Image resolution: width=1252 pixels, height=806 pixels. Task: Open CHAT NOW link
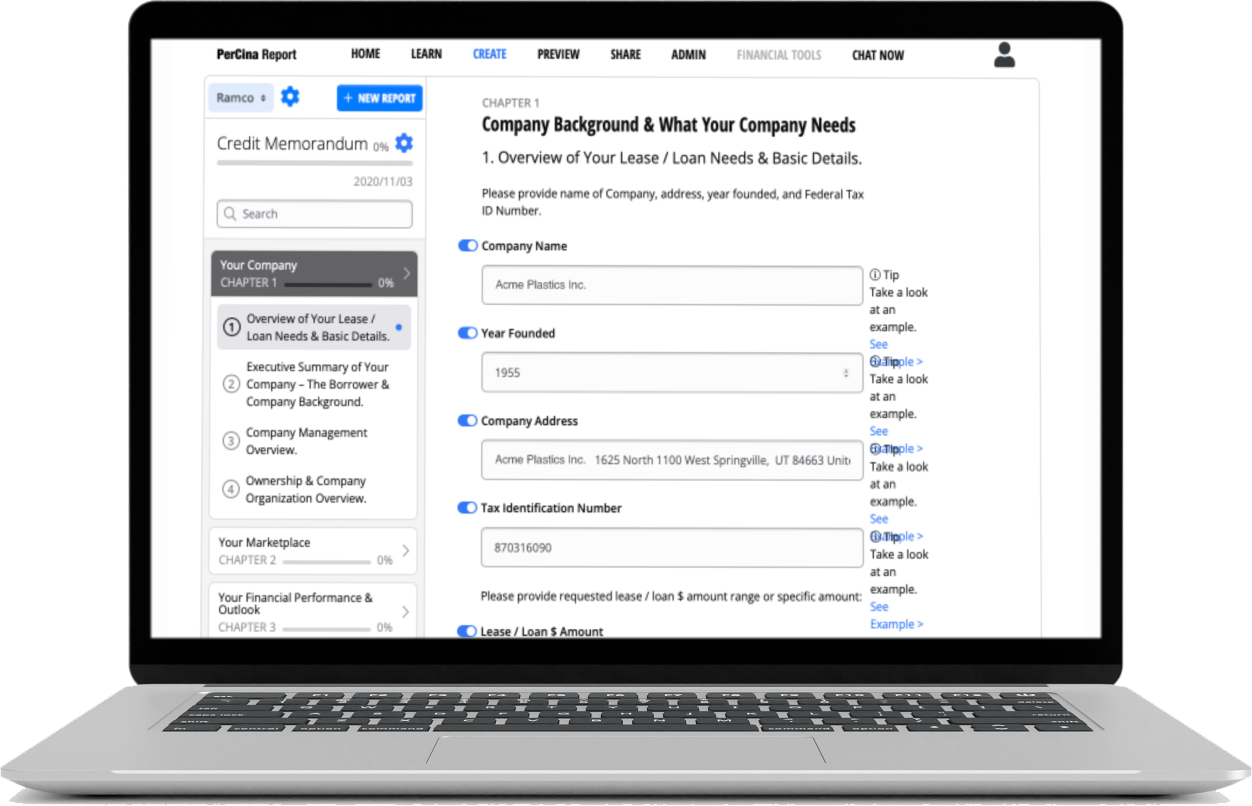pos(877,56)
